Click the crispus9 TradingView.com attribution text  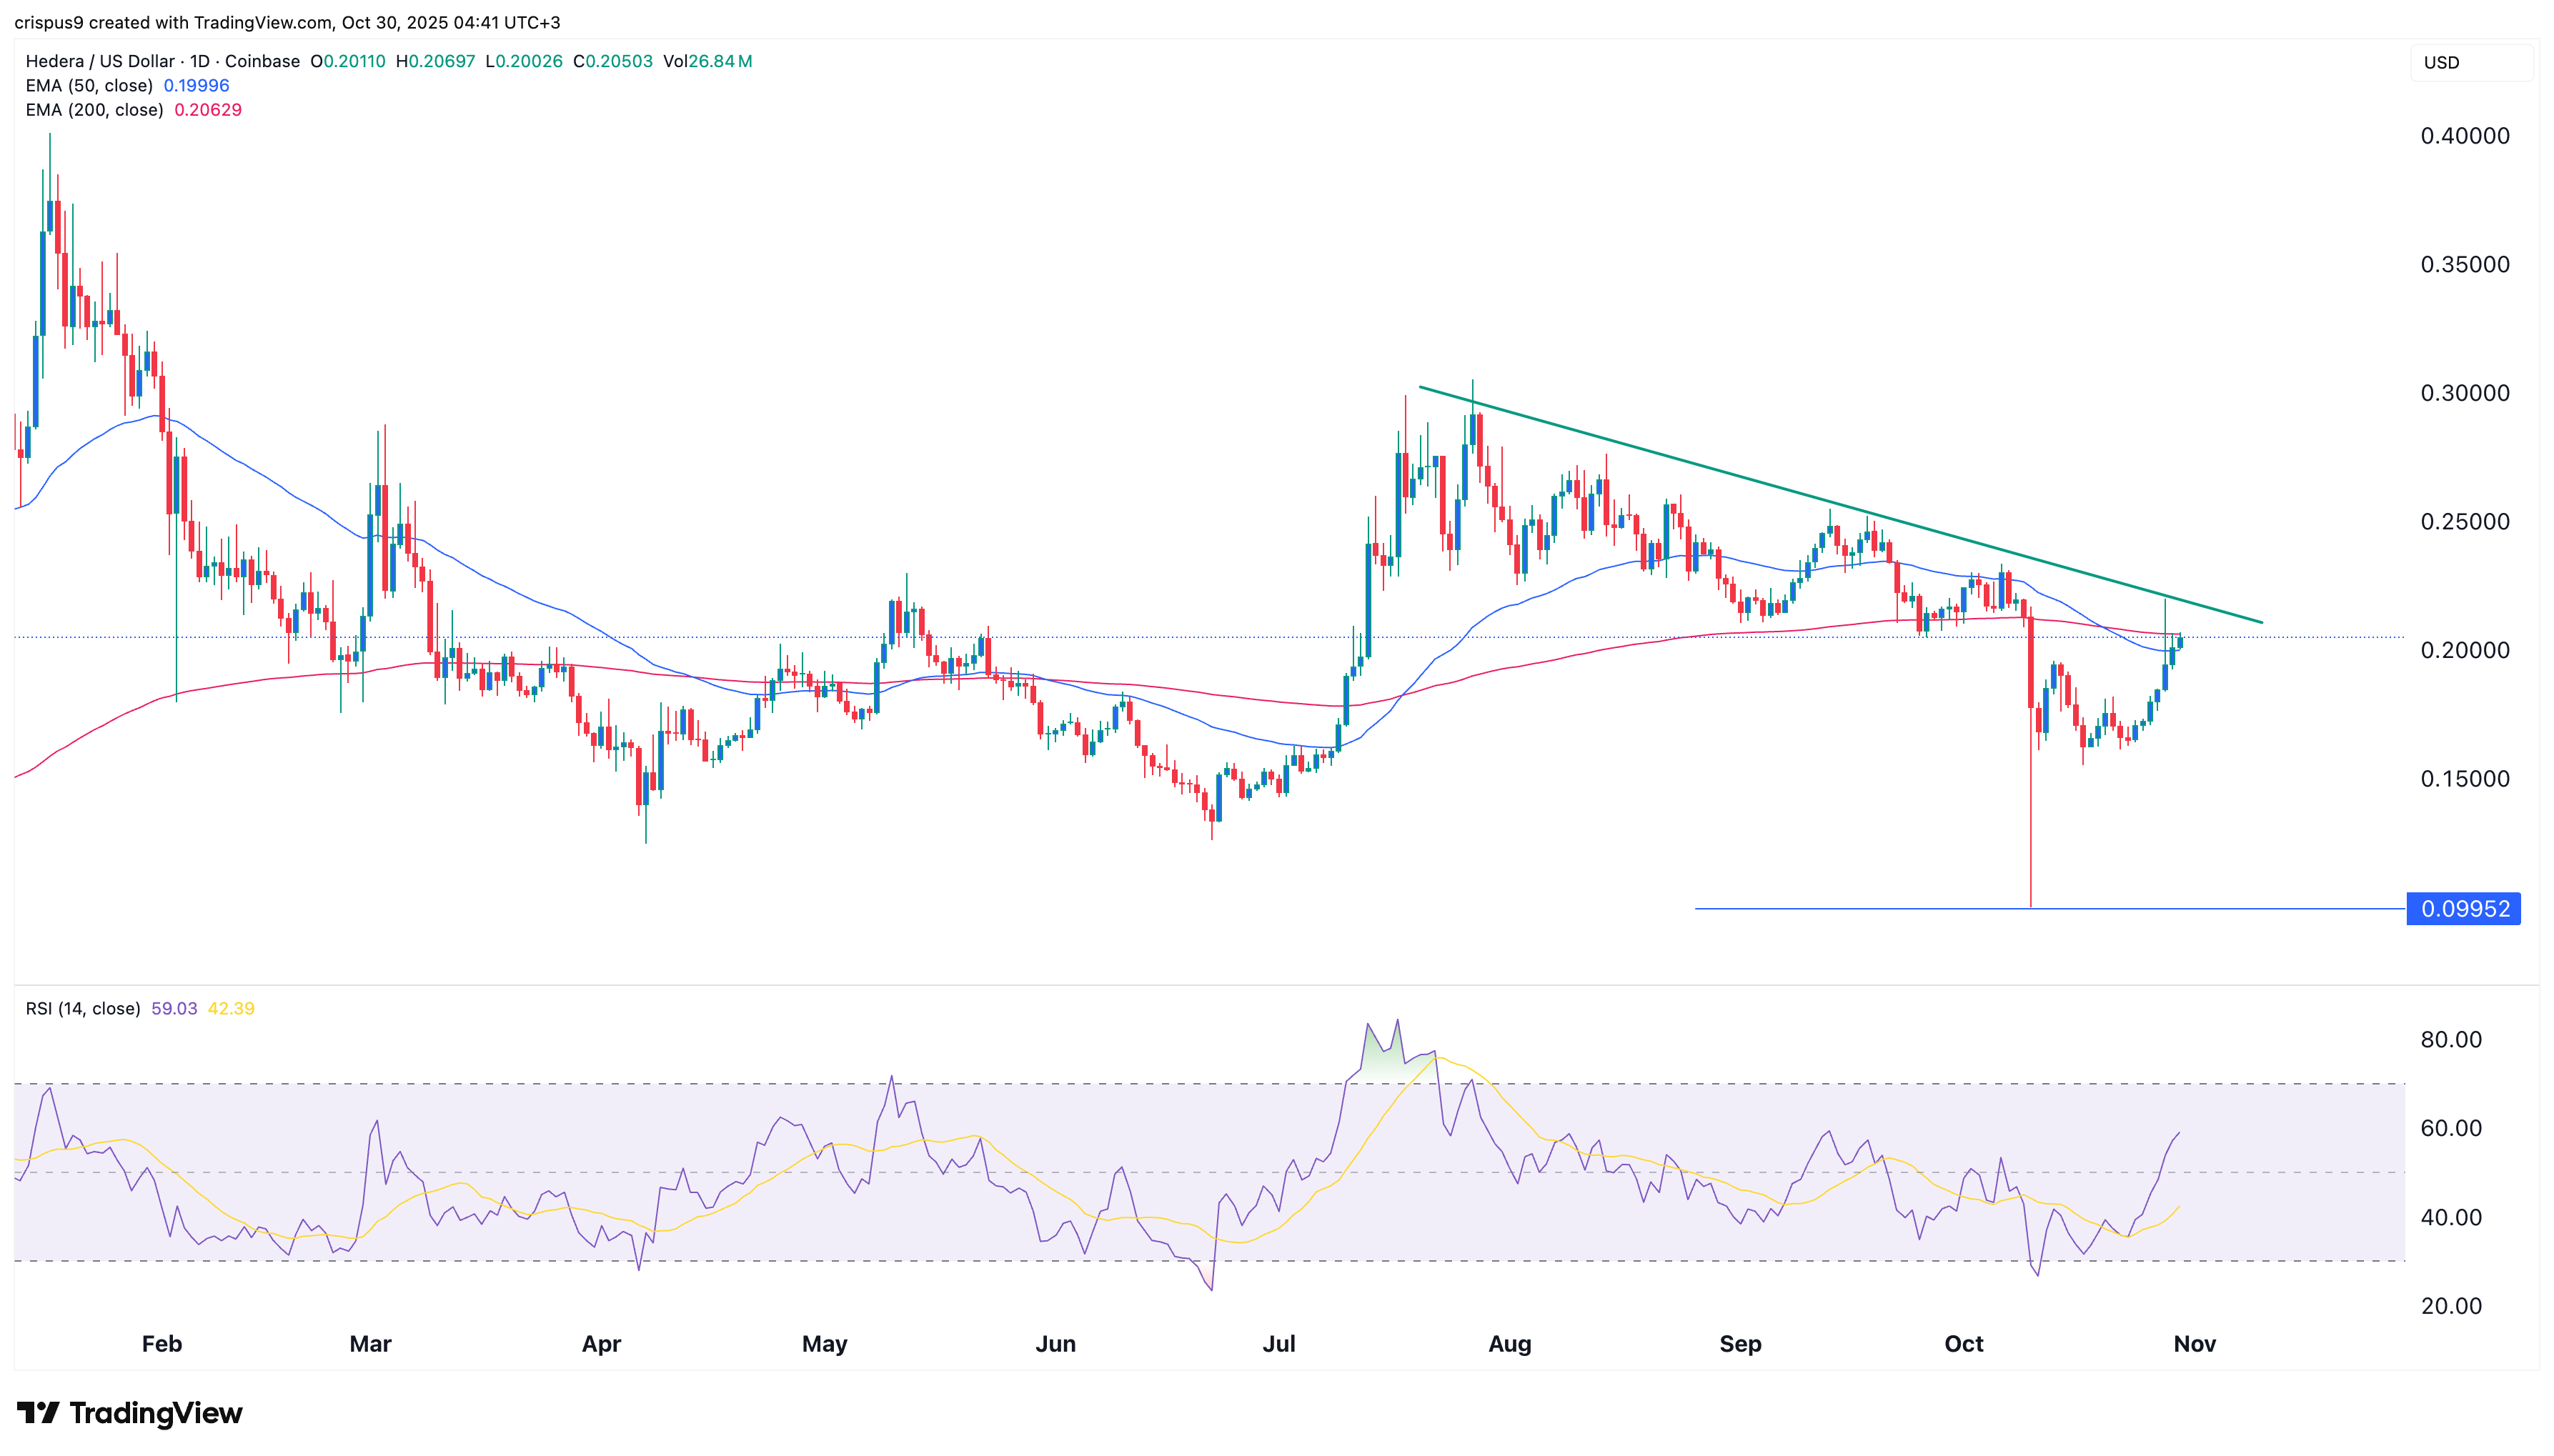tap(287, 22)
